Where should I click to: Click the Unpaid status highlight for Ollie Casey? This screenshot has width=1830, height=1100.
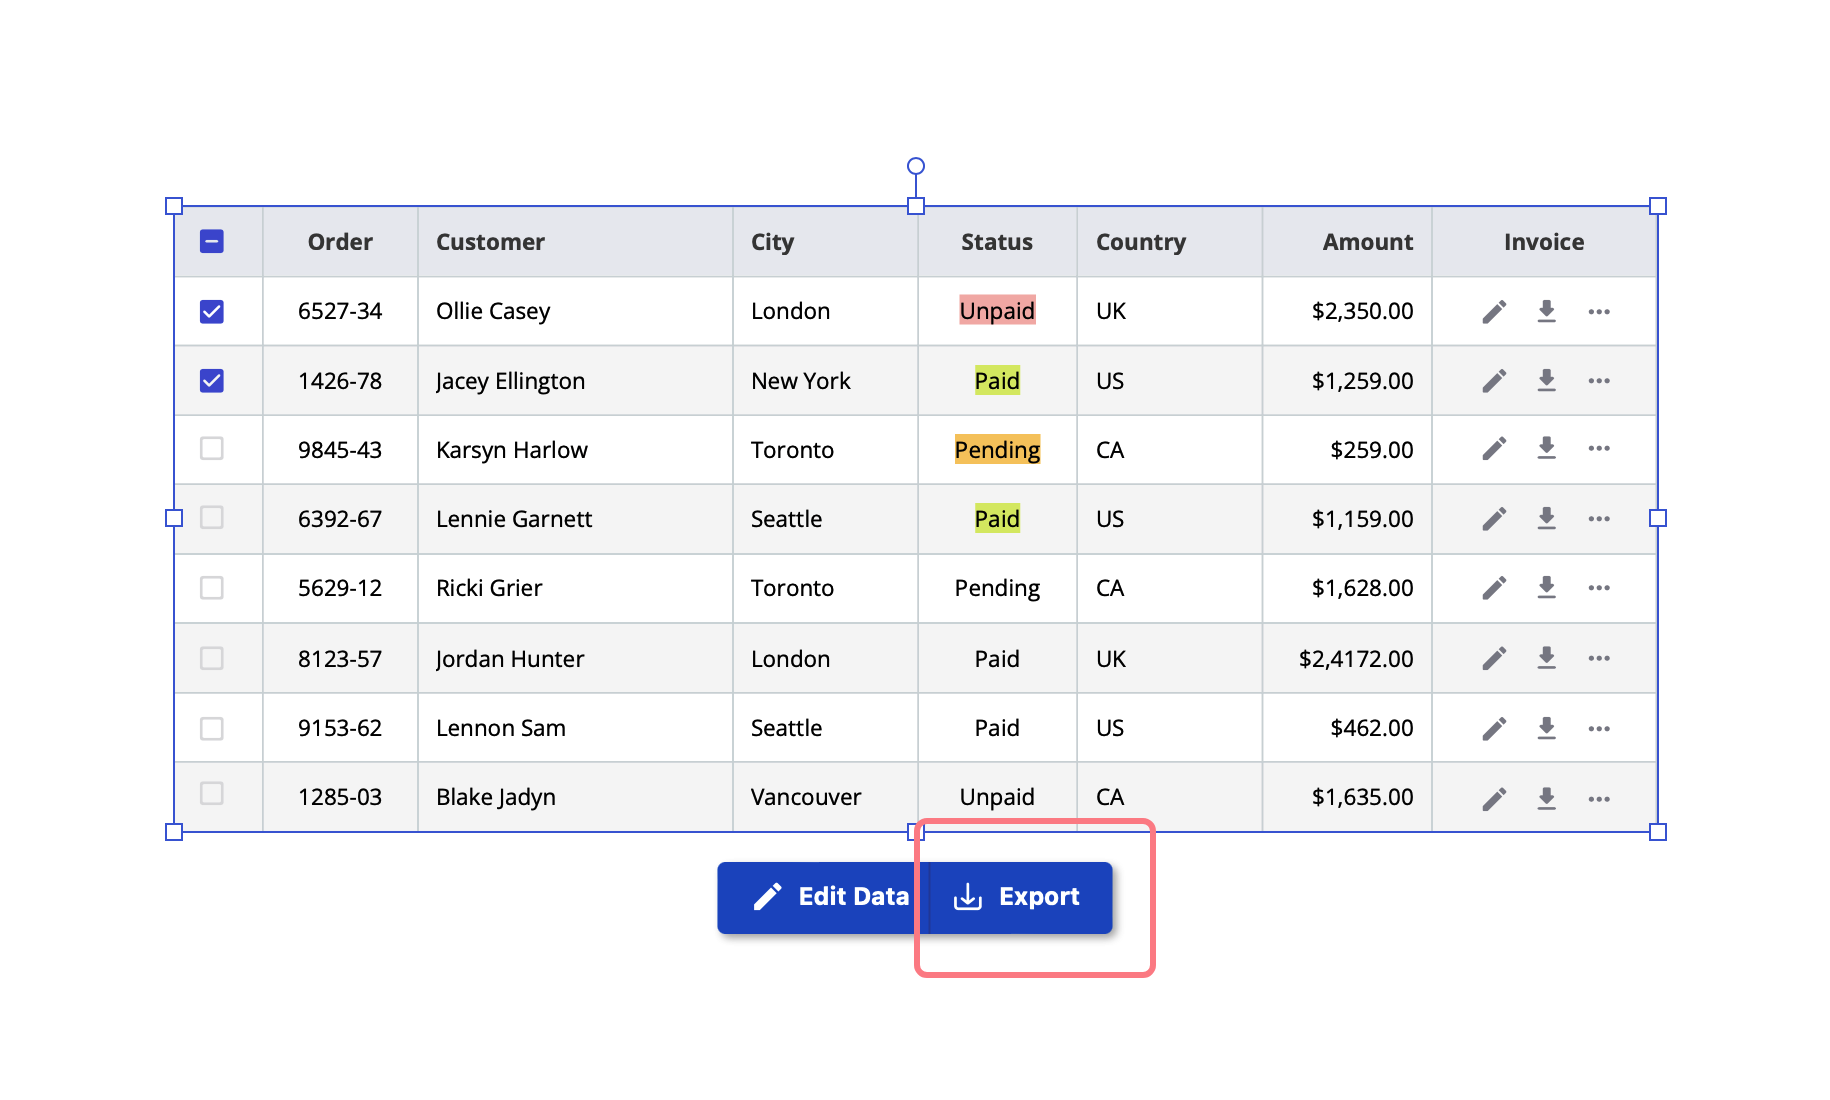[x=996, y=311]
